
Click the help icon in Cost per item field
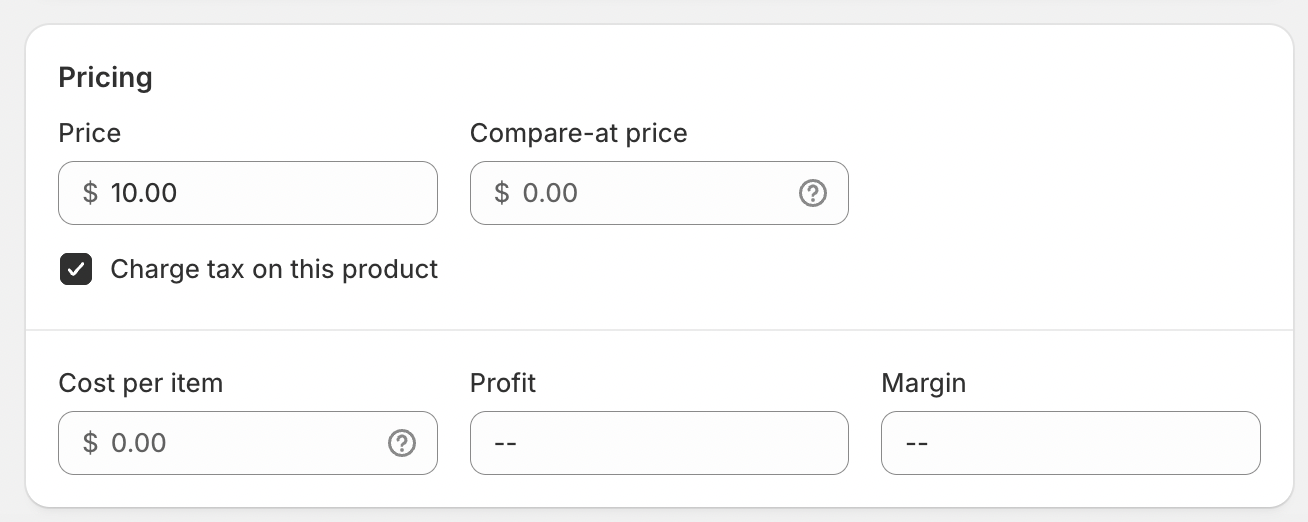point(402,443)
